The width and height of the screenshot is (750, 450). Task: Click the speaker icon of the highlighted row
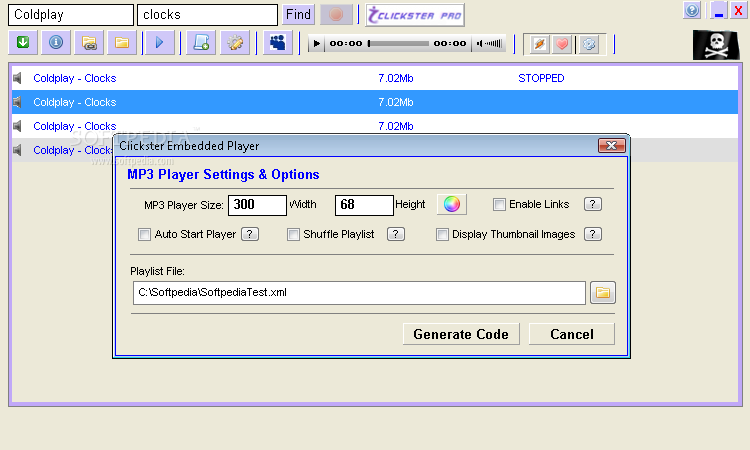click(x=17, y=102)
